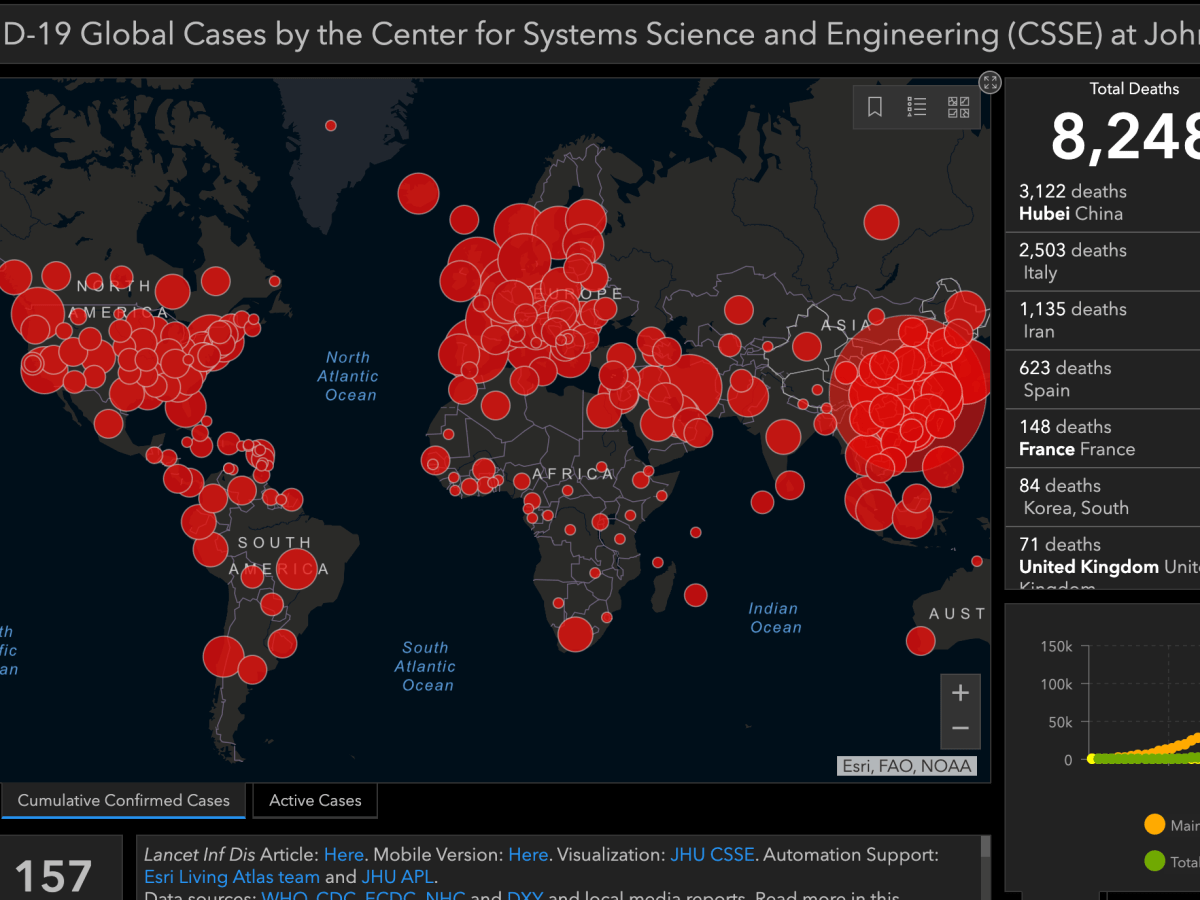The image size is (1200, 900).
Task: Zoom in with the plus button
Action: pyautogui.click(x=960, y=693)
